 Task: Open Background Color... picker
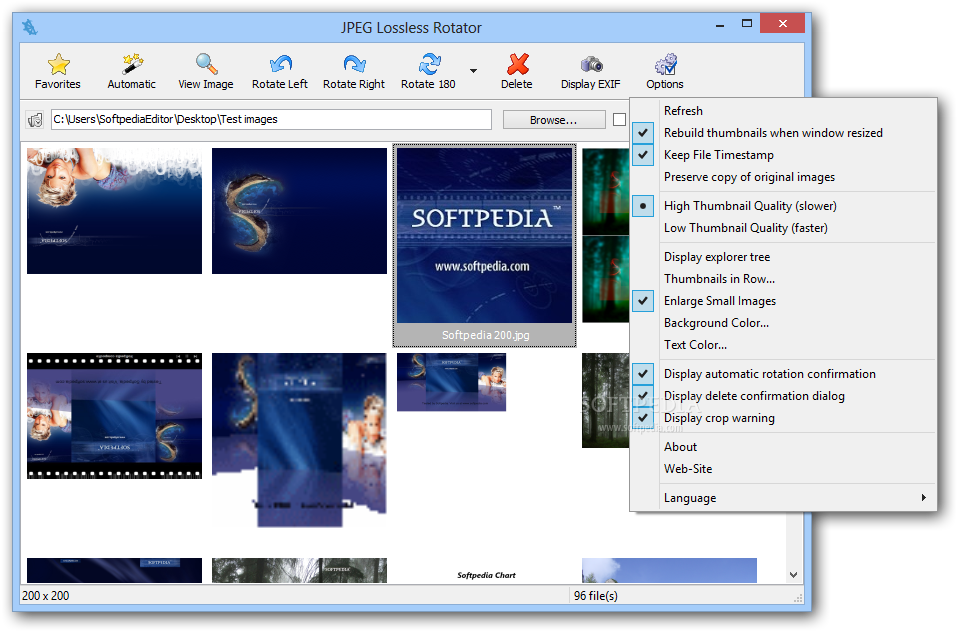click(716, 323)
